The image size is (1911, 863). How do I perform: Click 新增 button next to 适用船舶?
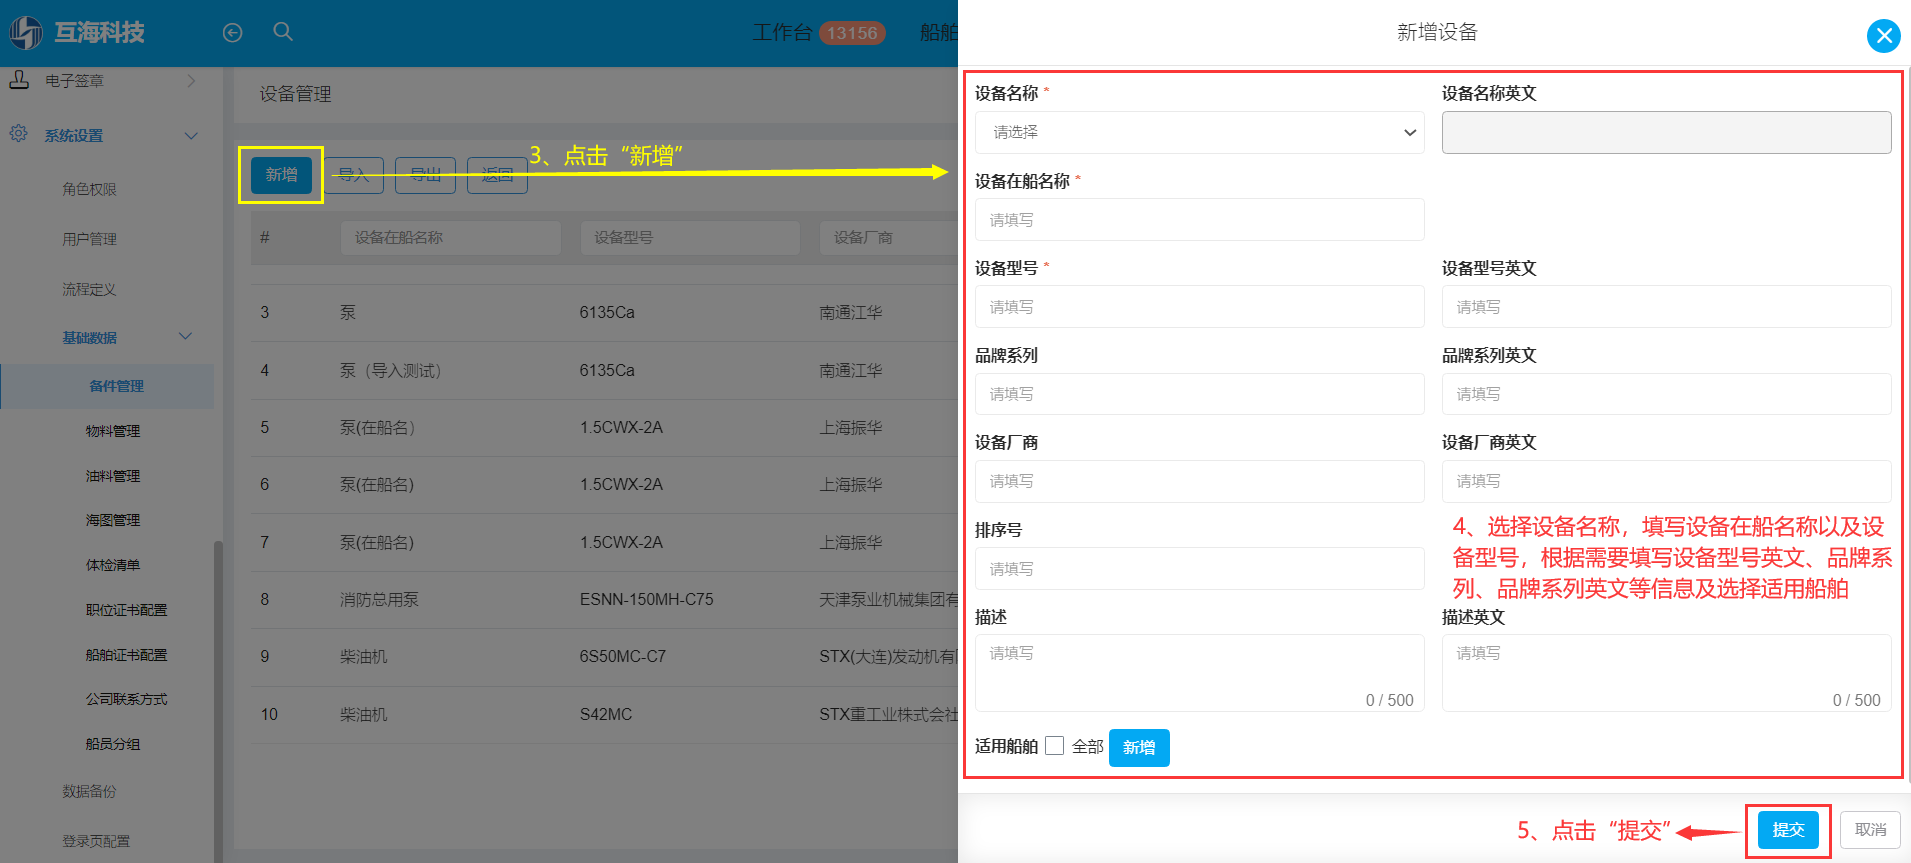(x=1139, y=747)
